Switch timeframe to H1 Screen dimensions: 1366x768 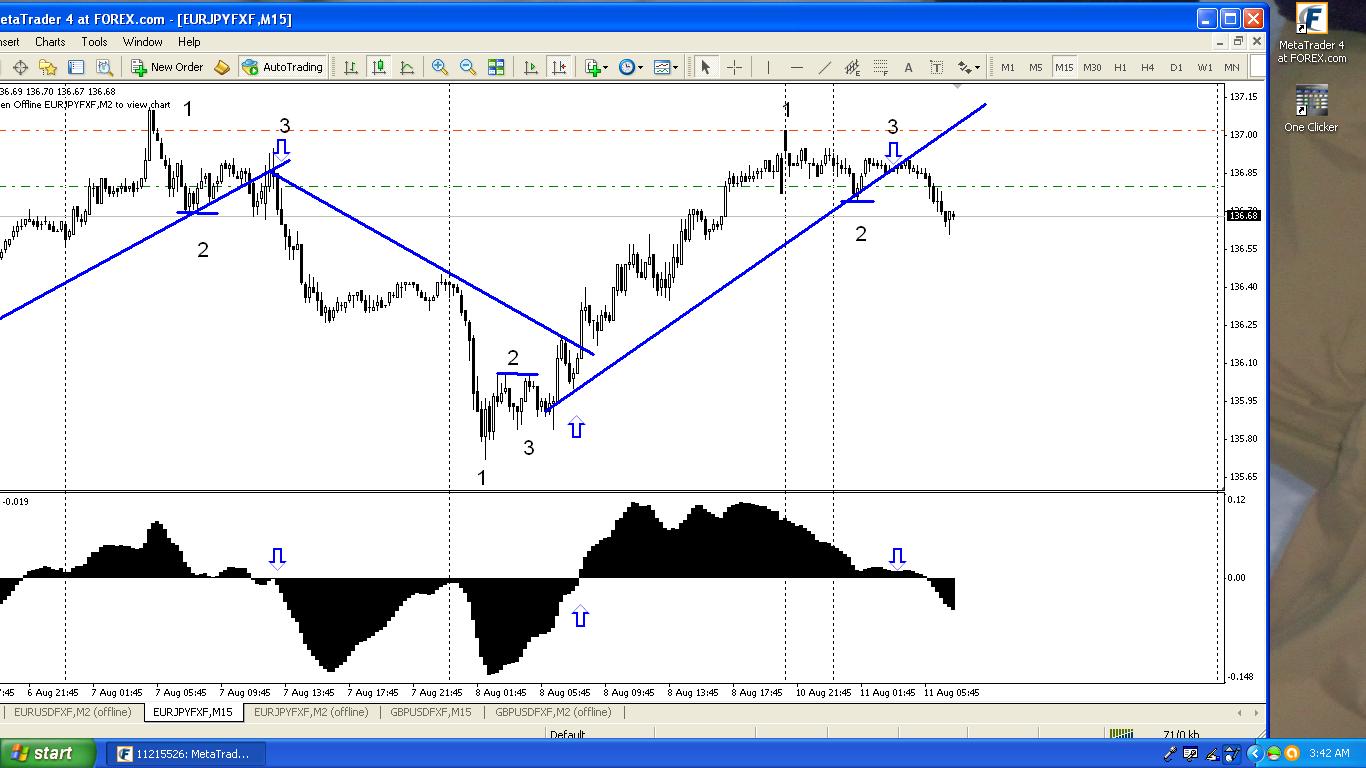pyautogui.click(x=1120, y=67)
